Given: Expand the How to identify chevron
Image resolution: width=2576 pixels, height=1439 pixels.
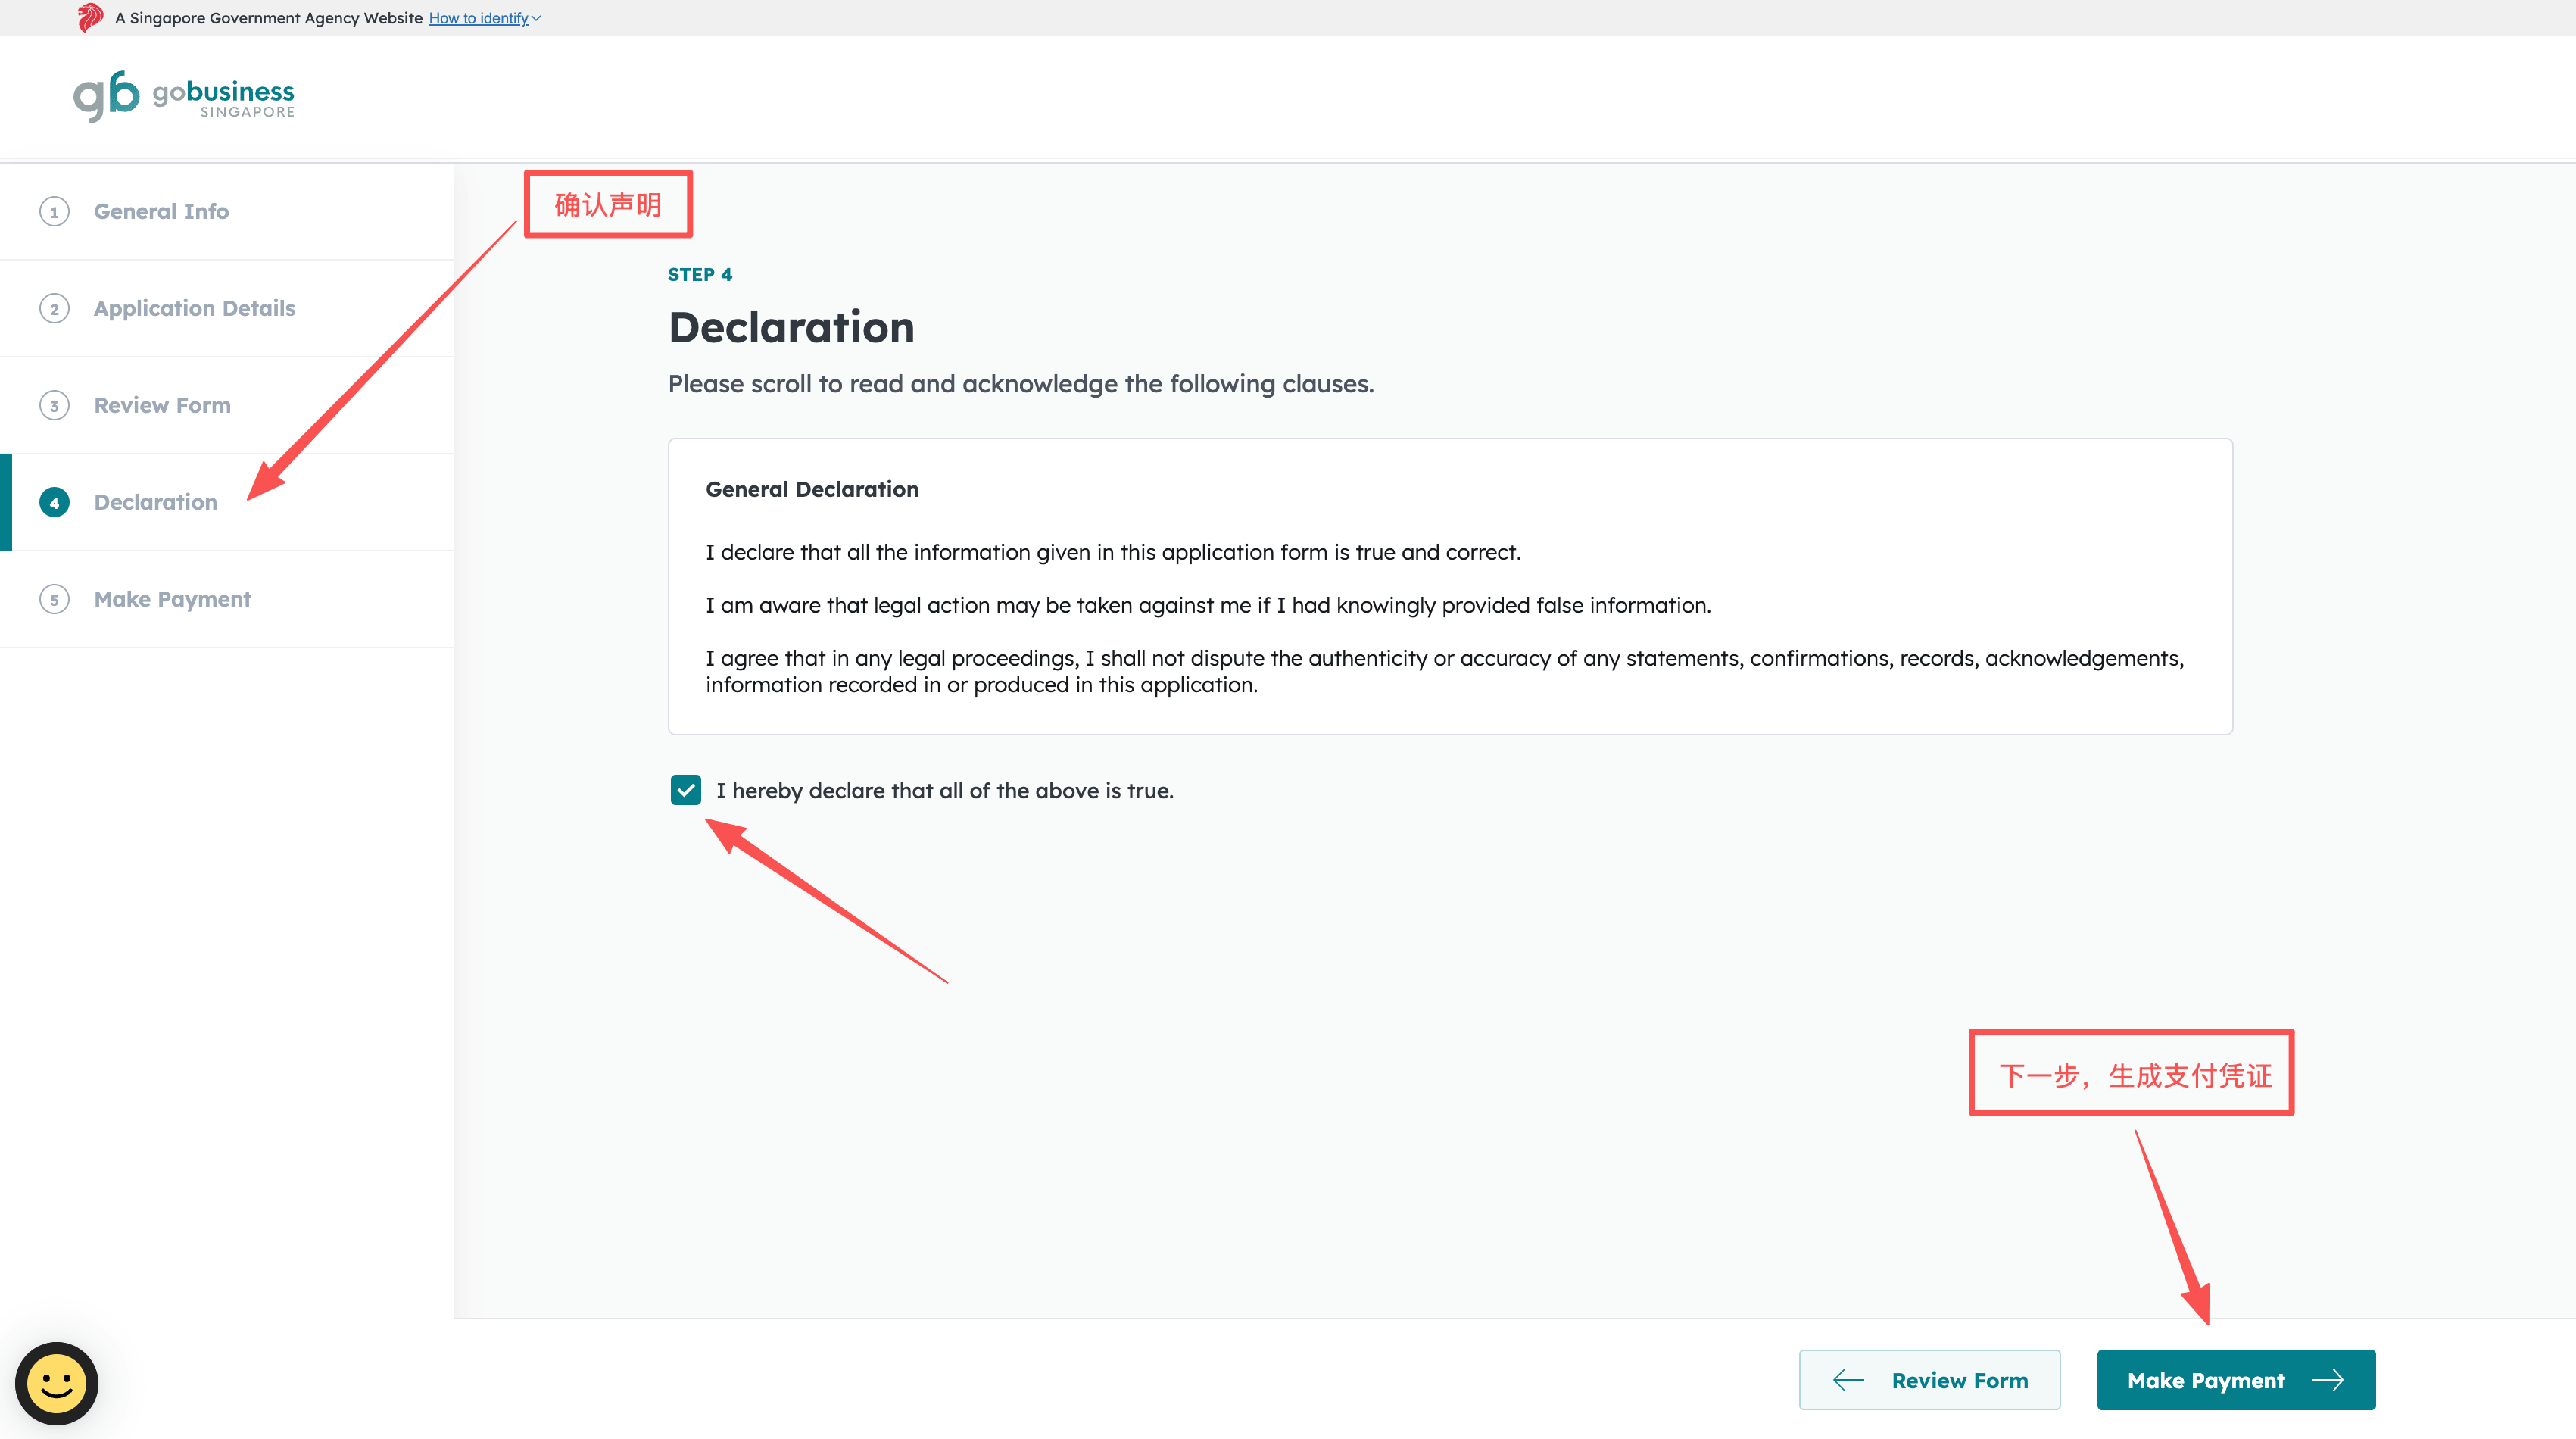Looking at the screenshot, I should [x=537, y=18].
